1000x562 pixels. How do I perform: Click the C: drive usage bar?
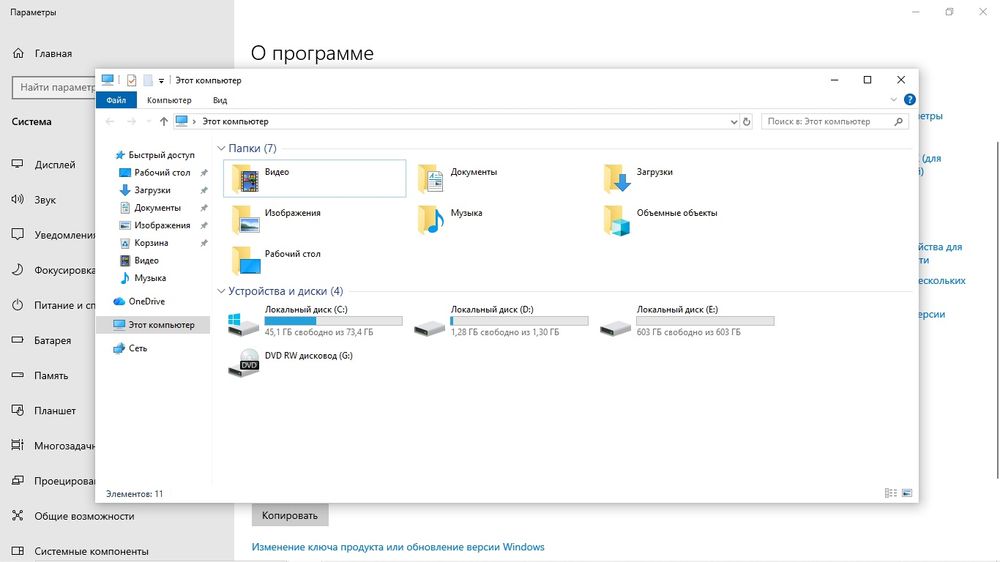pyautogui.click(x=334, y=321)
